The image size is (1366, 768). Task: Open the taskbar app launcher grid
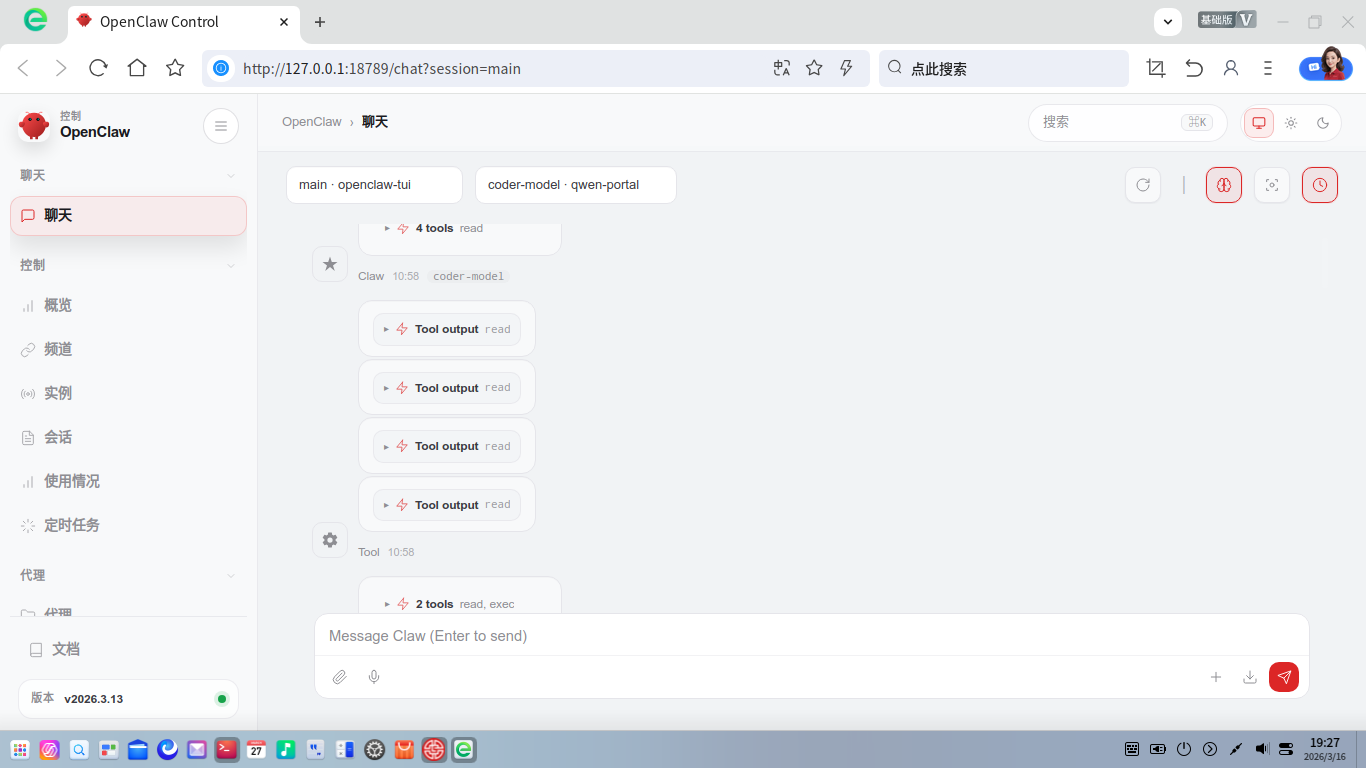pyautogui.click(x=20, y=749)
